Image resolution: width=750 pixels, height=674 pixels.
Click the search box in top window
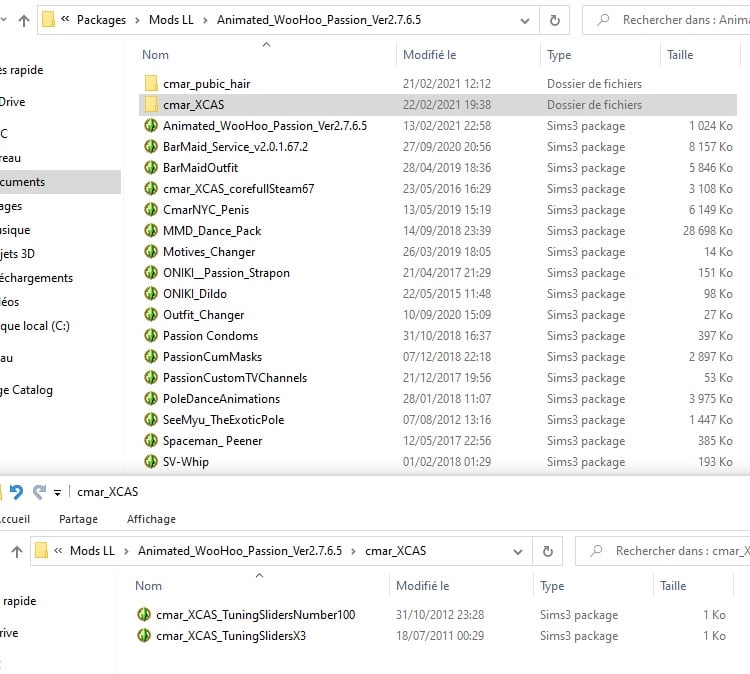pos(666,20)
